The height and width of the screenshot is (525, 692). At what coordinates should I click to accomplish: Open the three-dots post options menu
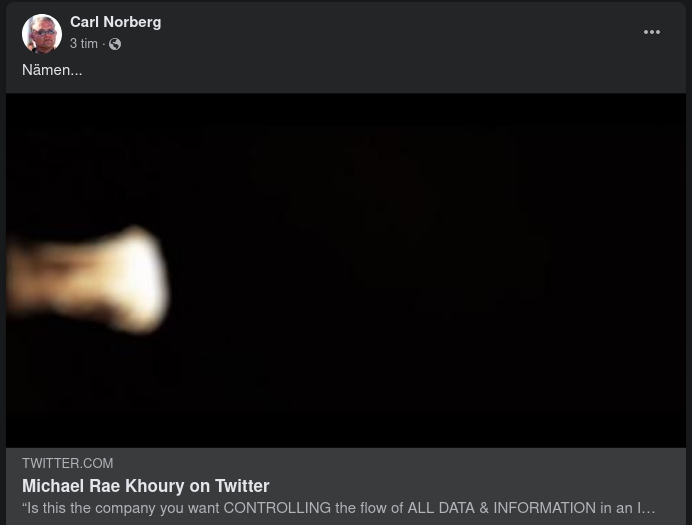pyautogui.click(x=651, y=32)
